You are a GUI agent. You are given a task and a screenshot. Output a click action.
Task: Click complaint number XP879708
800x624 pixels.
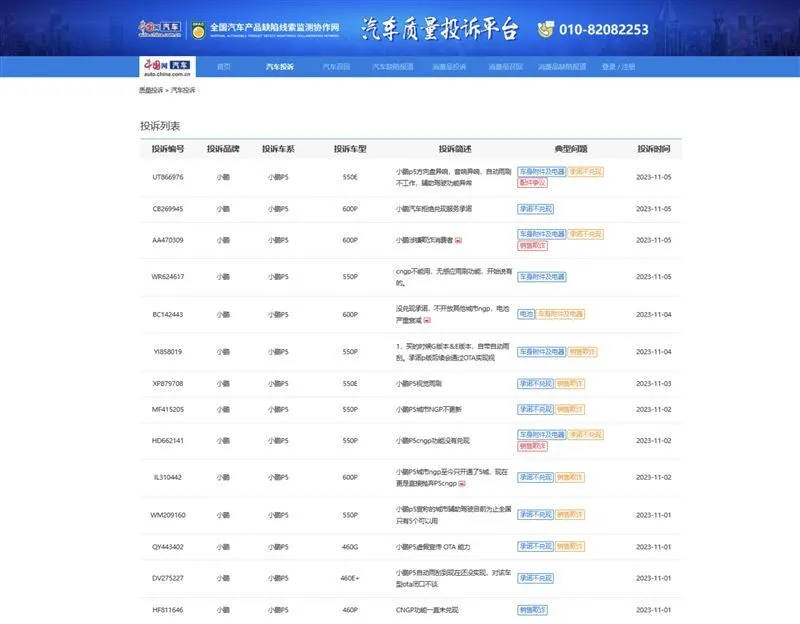coord(168,383)
